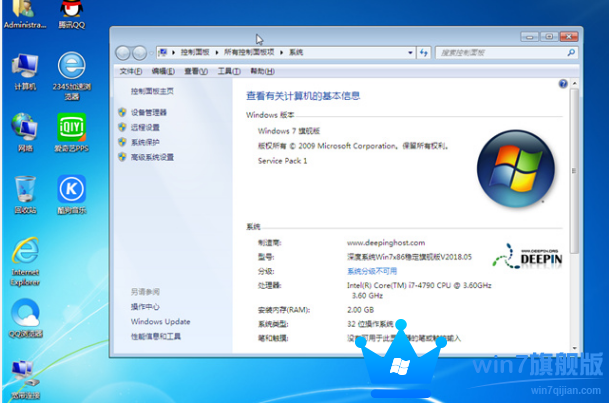The height and width of the screenshot is (403, 609).
Task: Select the 计算机 Computer desktop icon
Action: (25, 72)
